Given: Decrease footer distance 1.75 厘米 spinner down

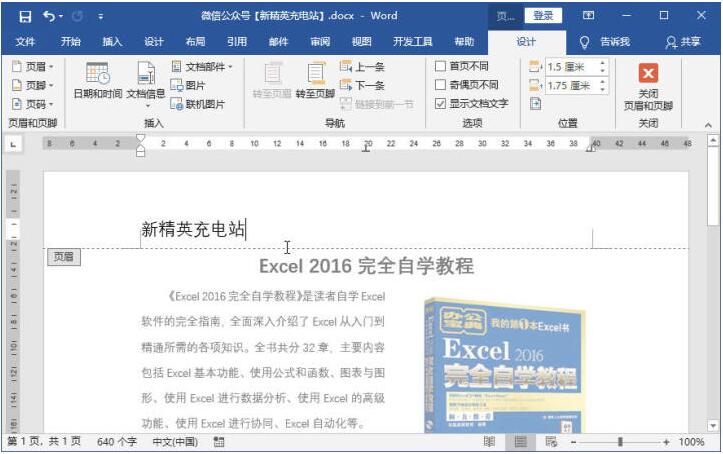Looking at the screenshot, I should pyautogui.click(x=602, y=89).
